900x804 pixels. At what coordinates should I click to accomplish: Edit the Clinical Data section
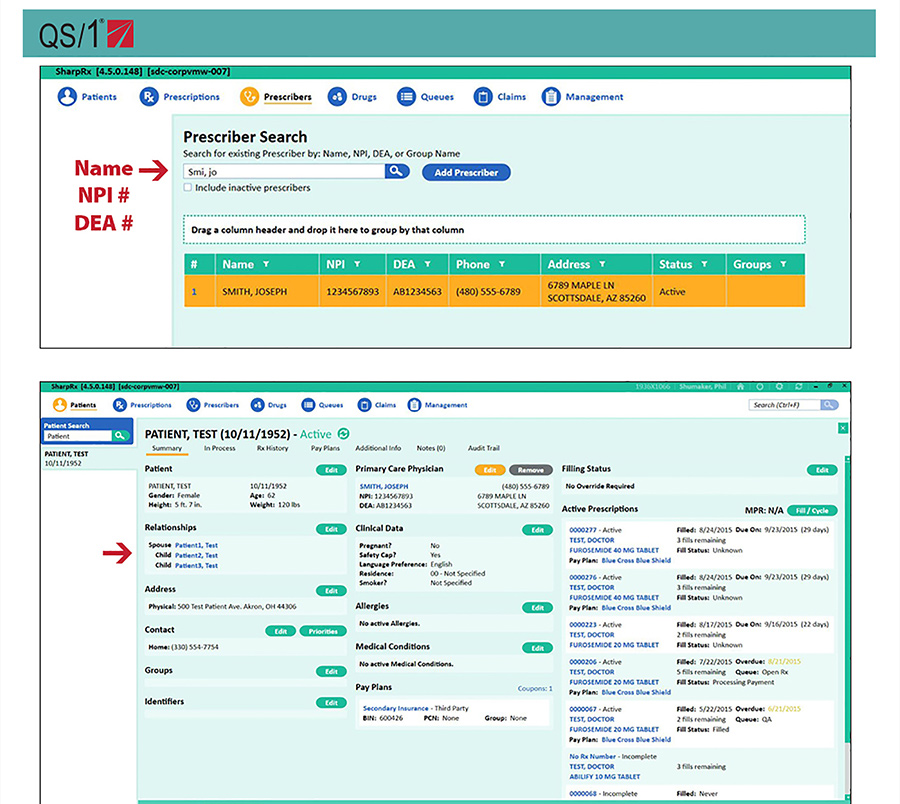[x=537, y=530]
